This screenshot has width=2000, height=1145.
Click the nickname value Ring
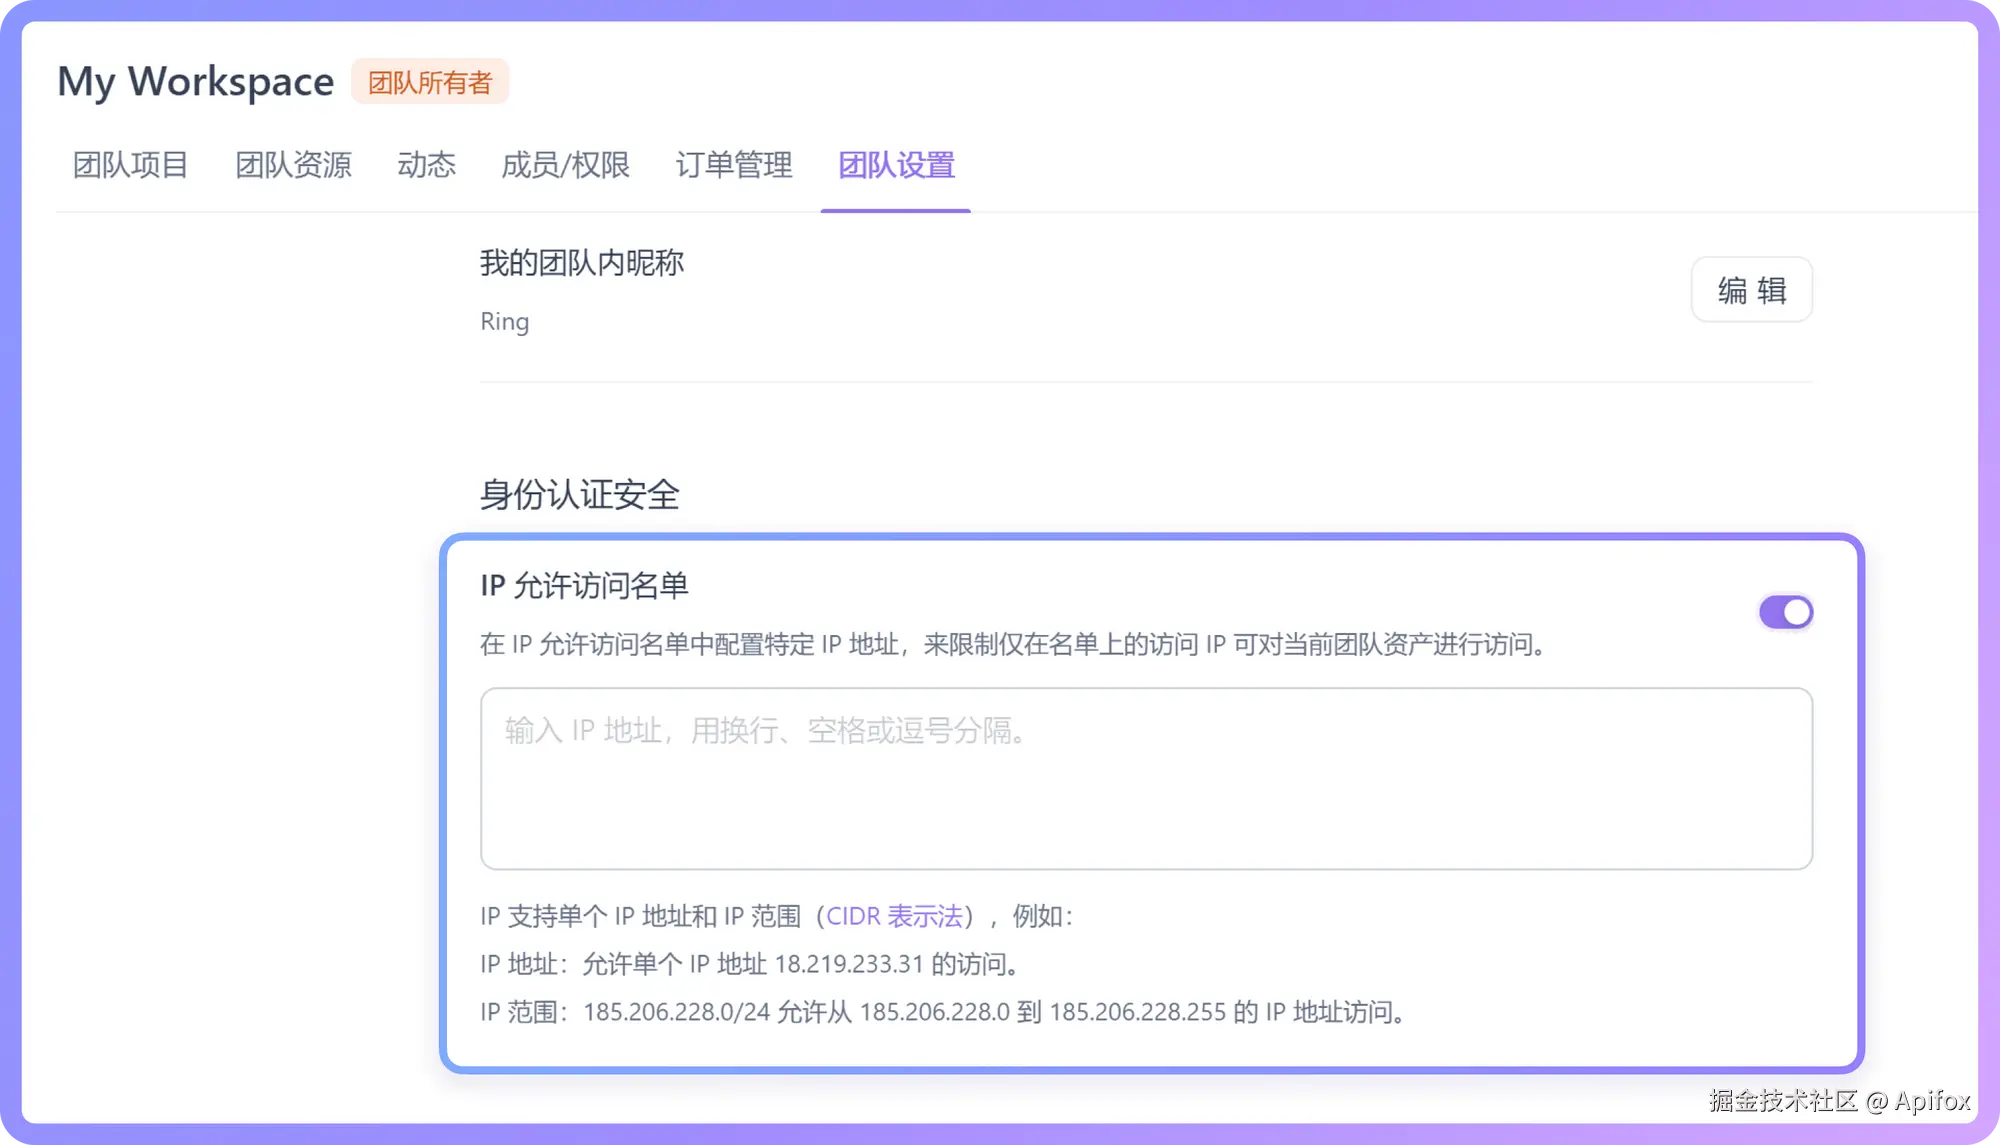(504, 322)
